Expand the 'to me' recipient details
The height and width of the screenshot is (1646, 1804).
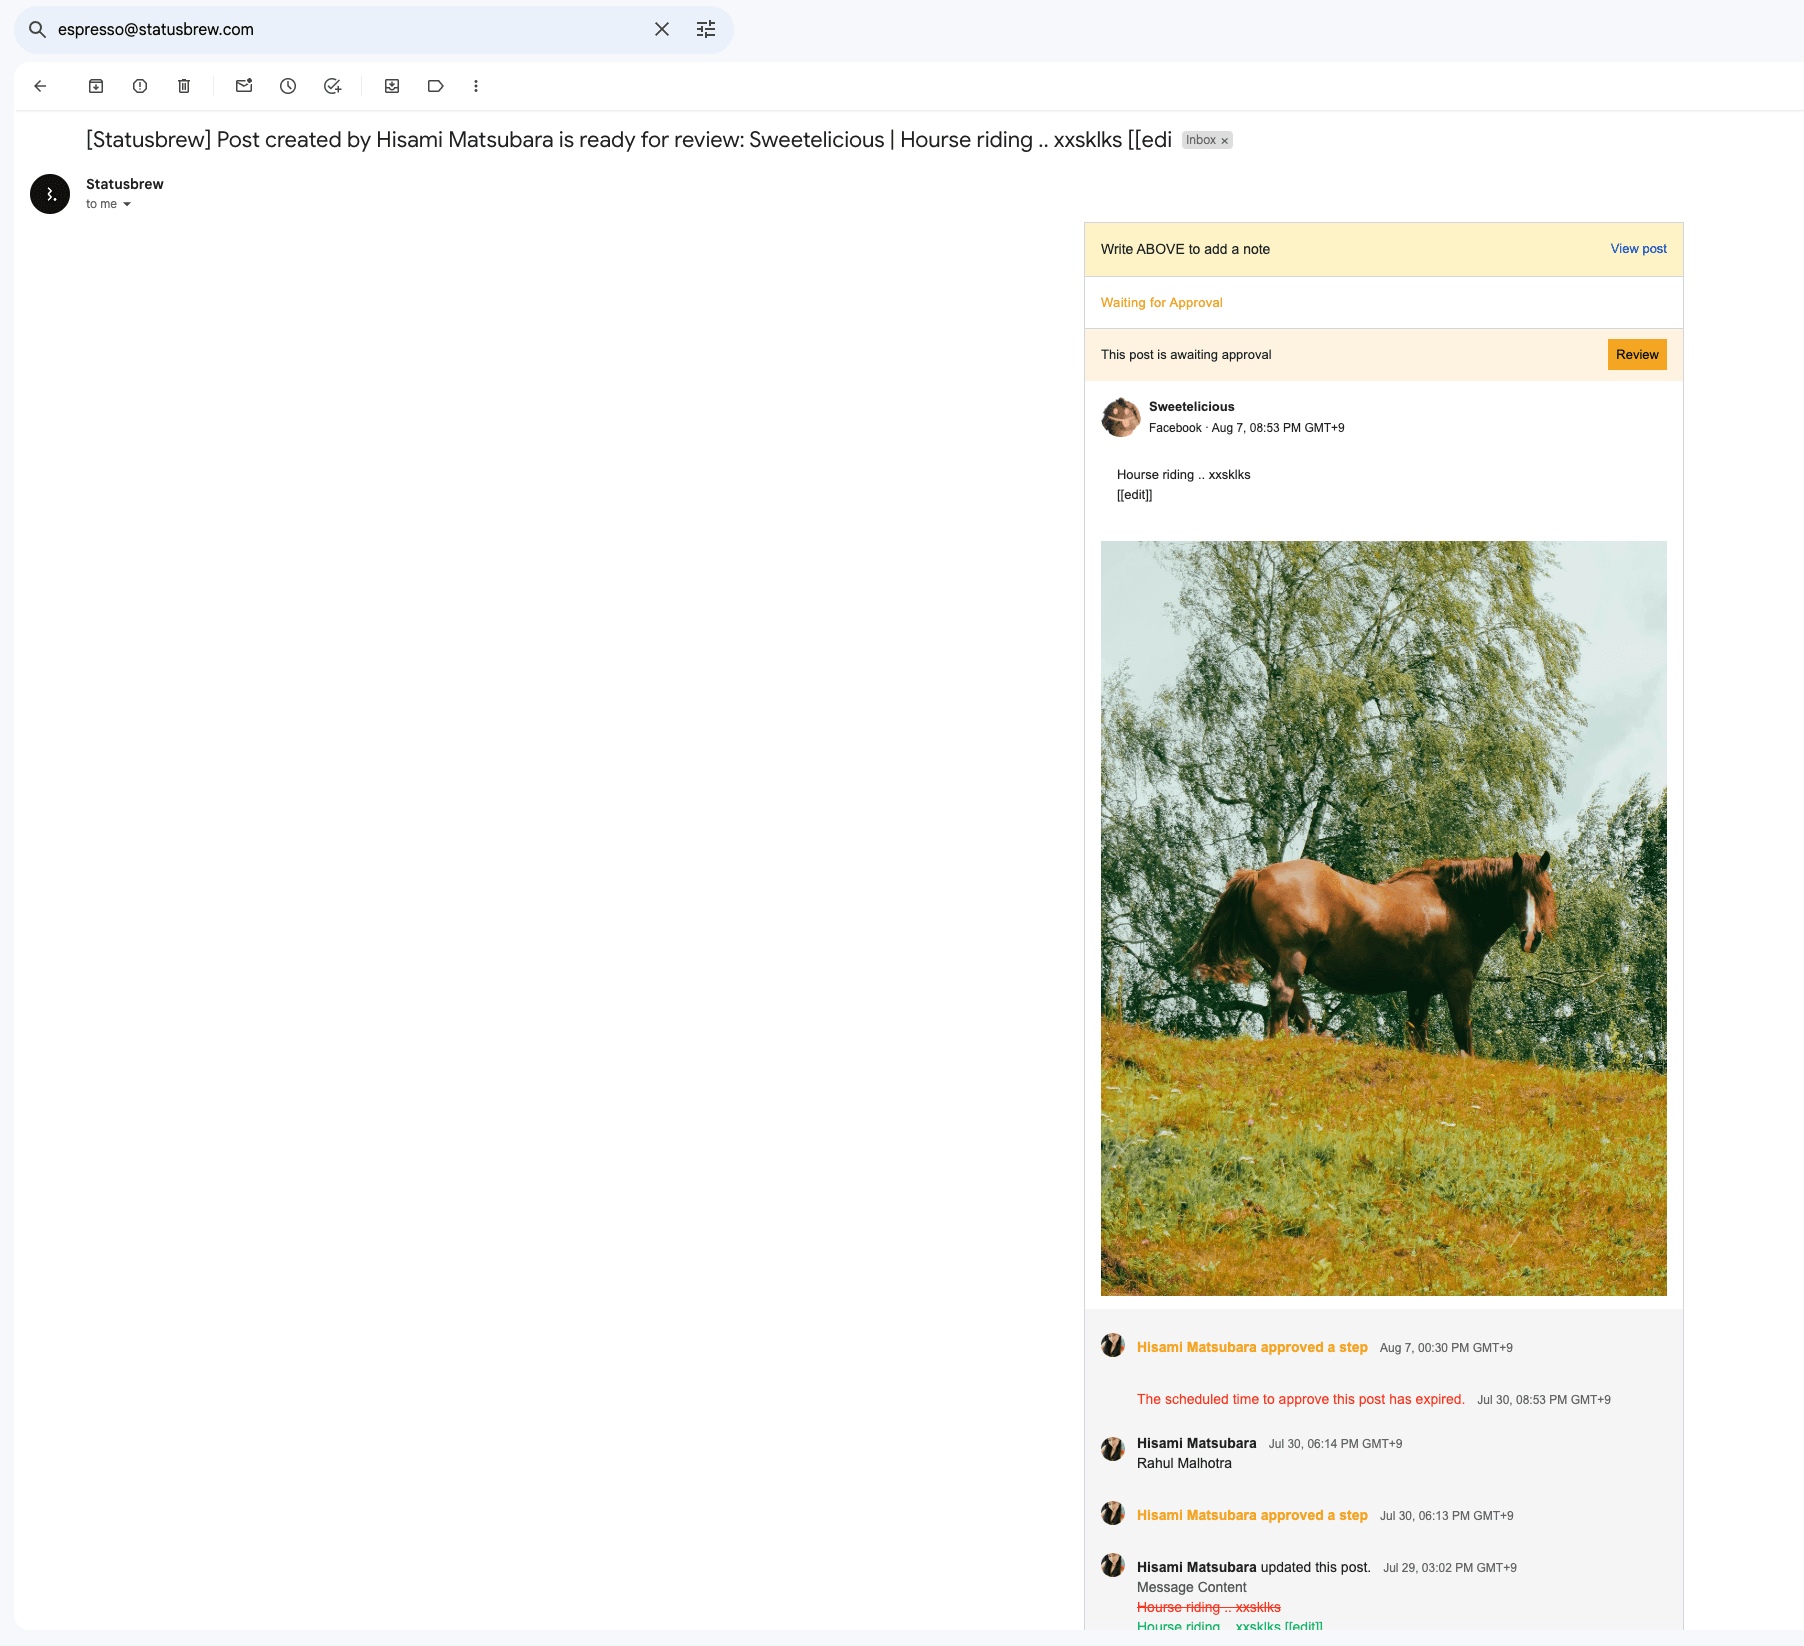click(x=127, y=204)
